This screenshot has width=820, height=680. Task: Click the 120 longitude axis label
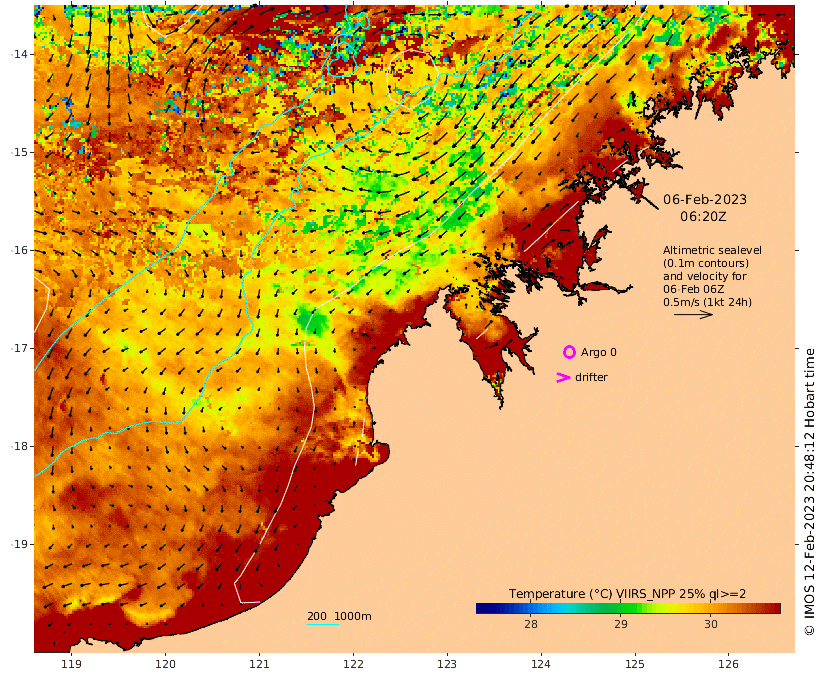[165, 664]
